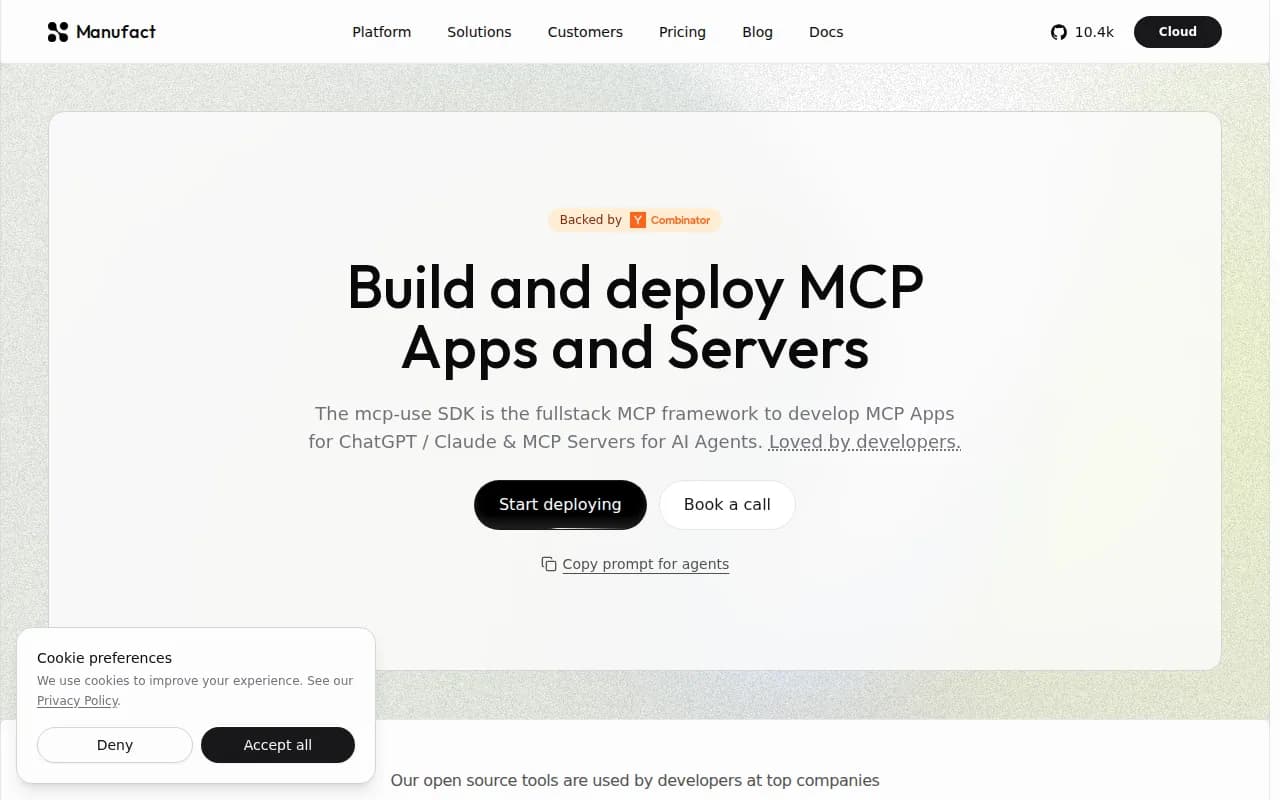
Task: Click the Cookie preferences heading
Action: coord(104,658)
